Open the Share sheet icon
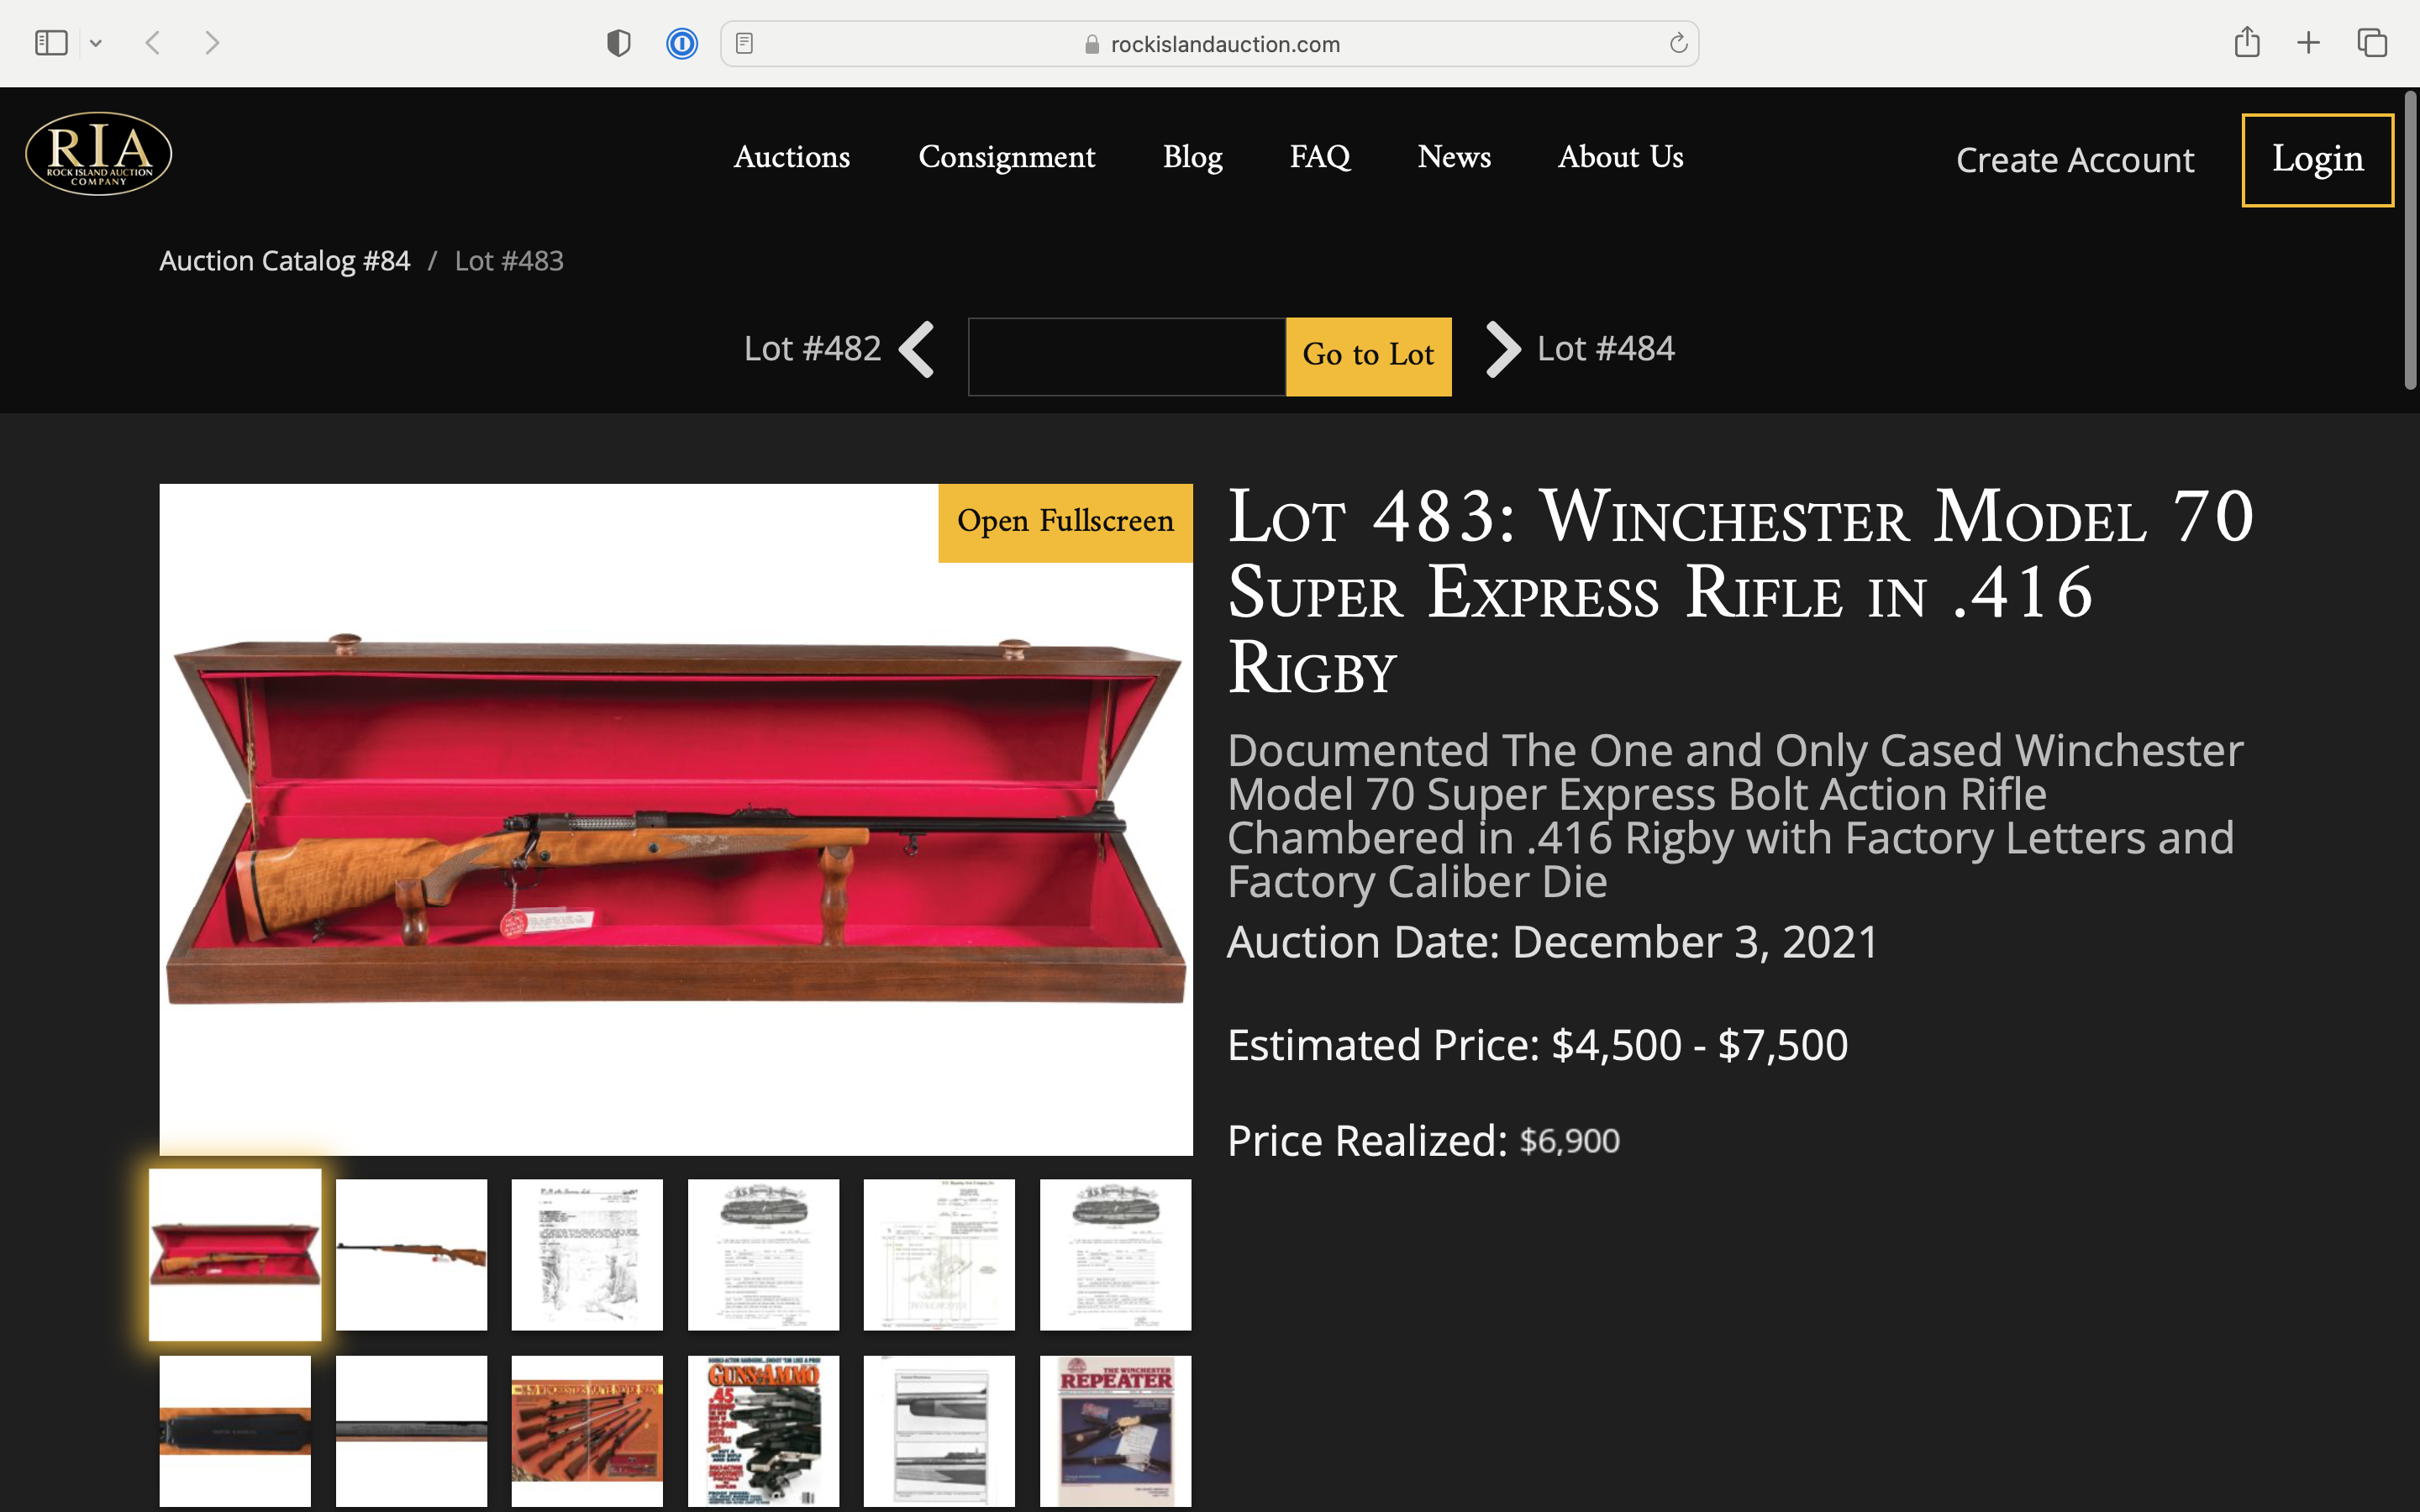The height and width of the screenshot is (1512, 2420). point(2247,42)
